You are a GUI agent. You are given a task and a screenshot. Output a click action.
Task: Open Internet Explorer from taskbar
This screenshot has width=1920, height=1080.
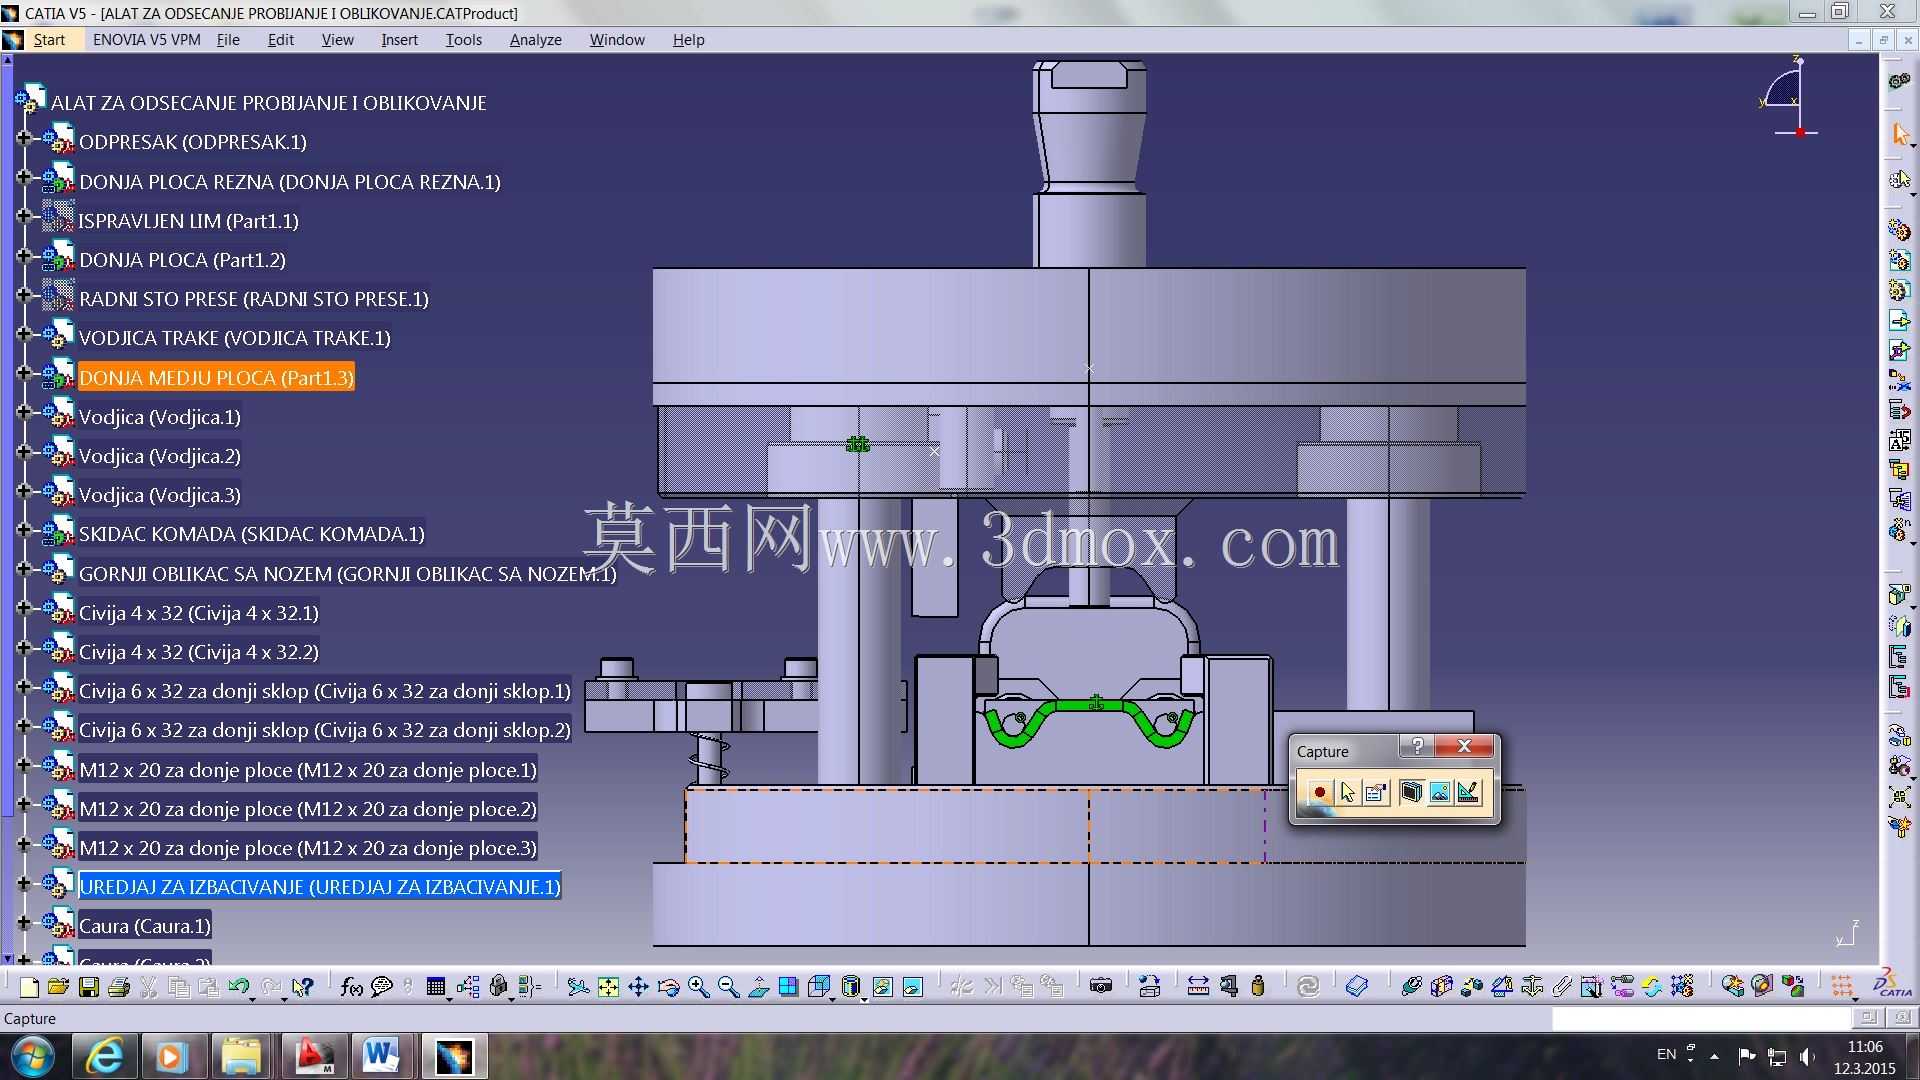click(104, 1056)
